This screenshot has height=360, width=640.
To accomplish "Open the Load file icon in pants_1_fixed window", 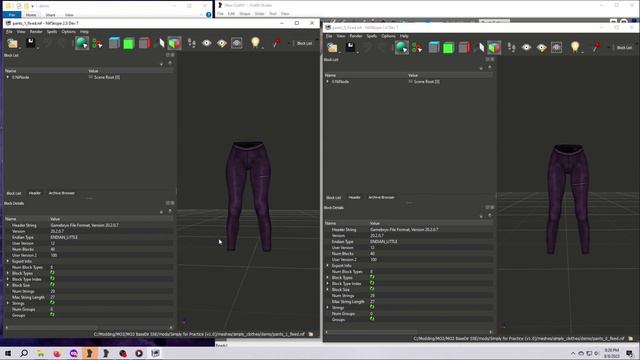I will (x=13, y=43).
